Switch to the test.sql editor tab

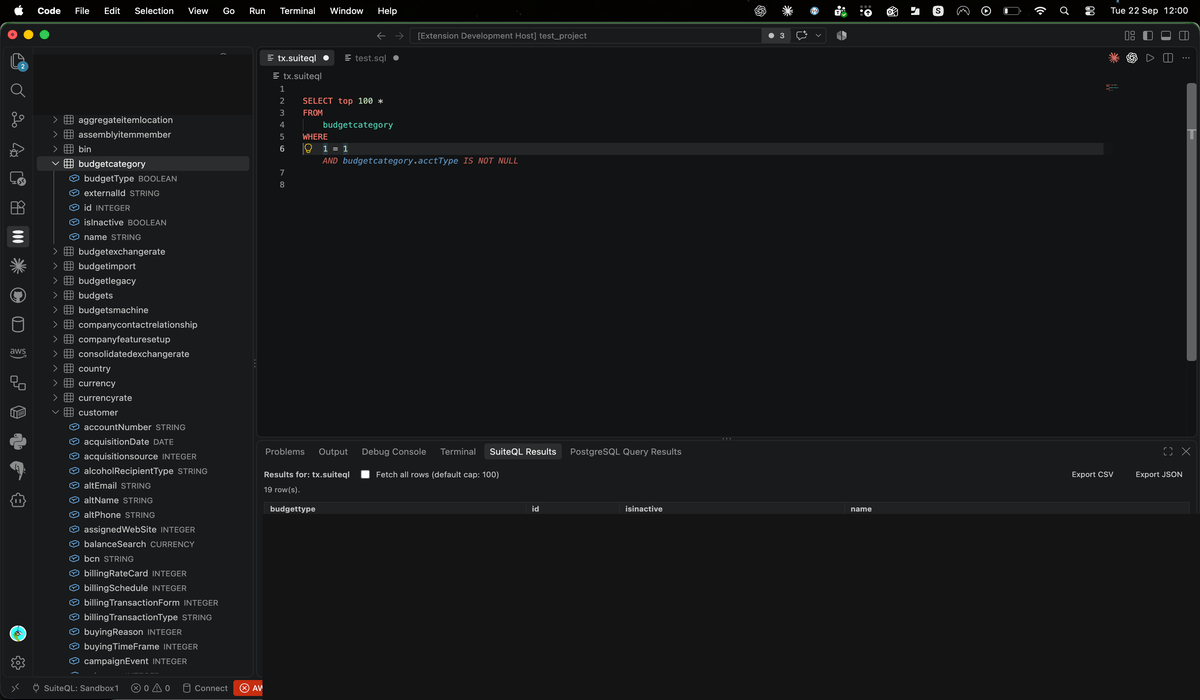tap(370, 58)
